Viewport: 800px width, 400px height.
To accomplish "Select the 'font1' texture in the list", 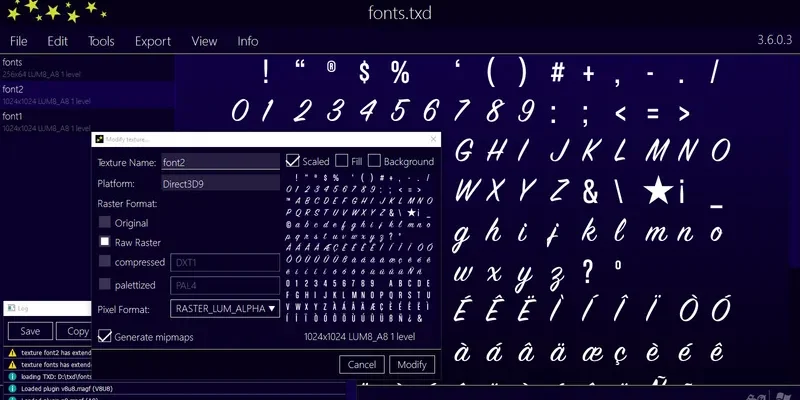I will [x=87, y=121].
